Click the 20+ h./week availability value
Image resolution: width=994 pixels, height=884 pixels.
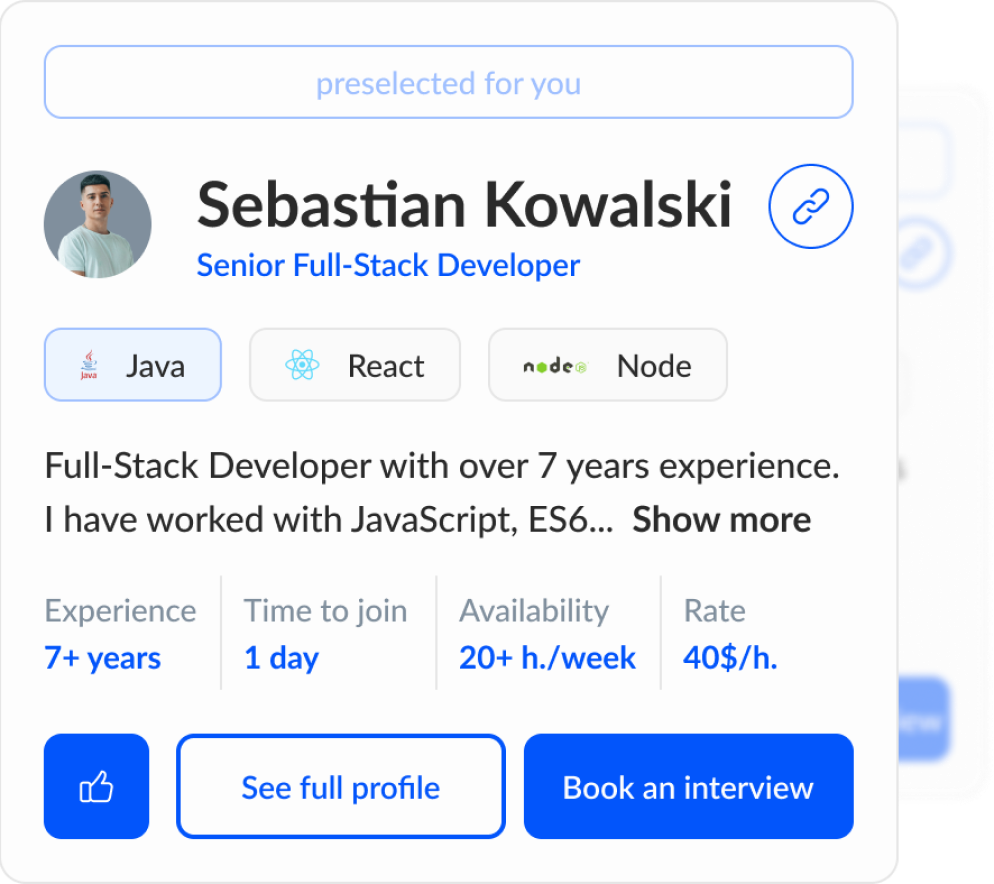[547, 658]
